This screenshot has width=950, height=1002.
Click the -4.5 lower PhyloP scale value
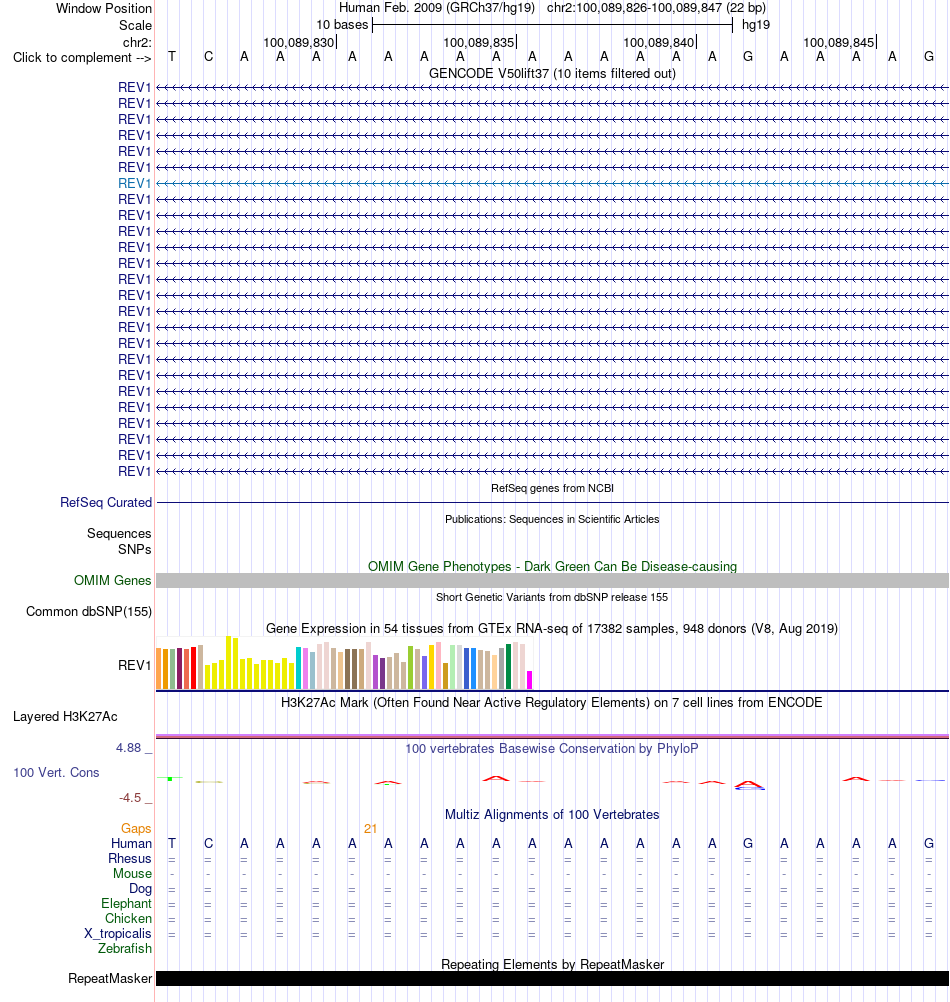coord(130,798)
